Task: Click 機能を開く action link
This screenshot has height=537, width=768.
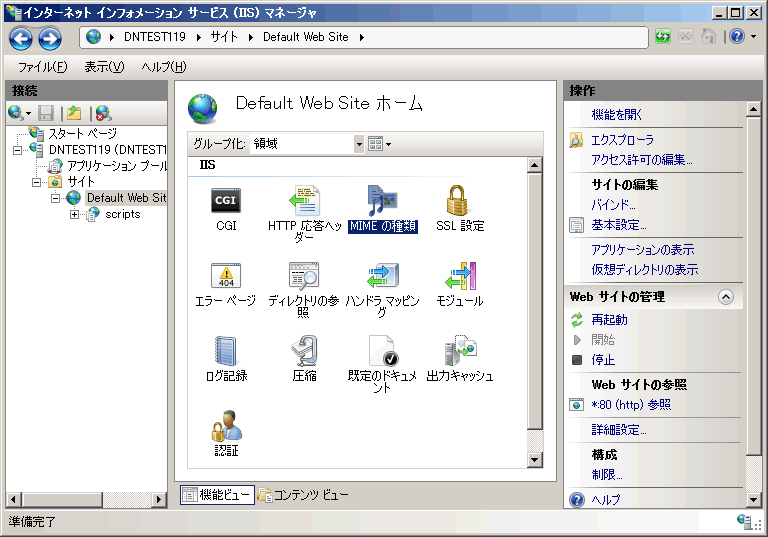Action: pyautogui.click(x=616, y=115)
